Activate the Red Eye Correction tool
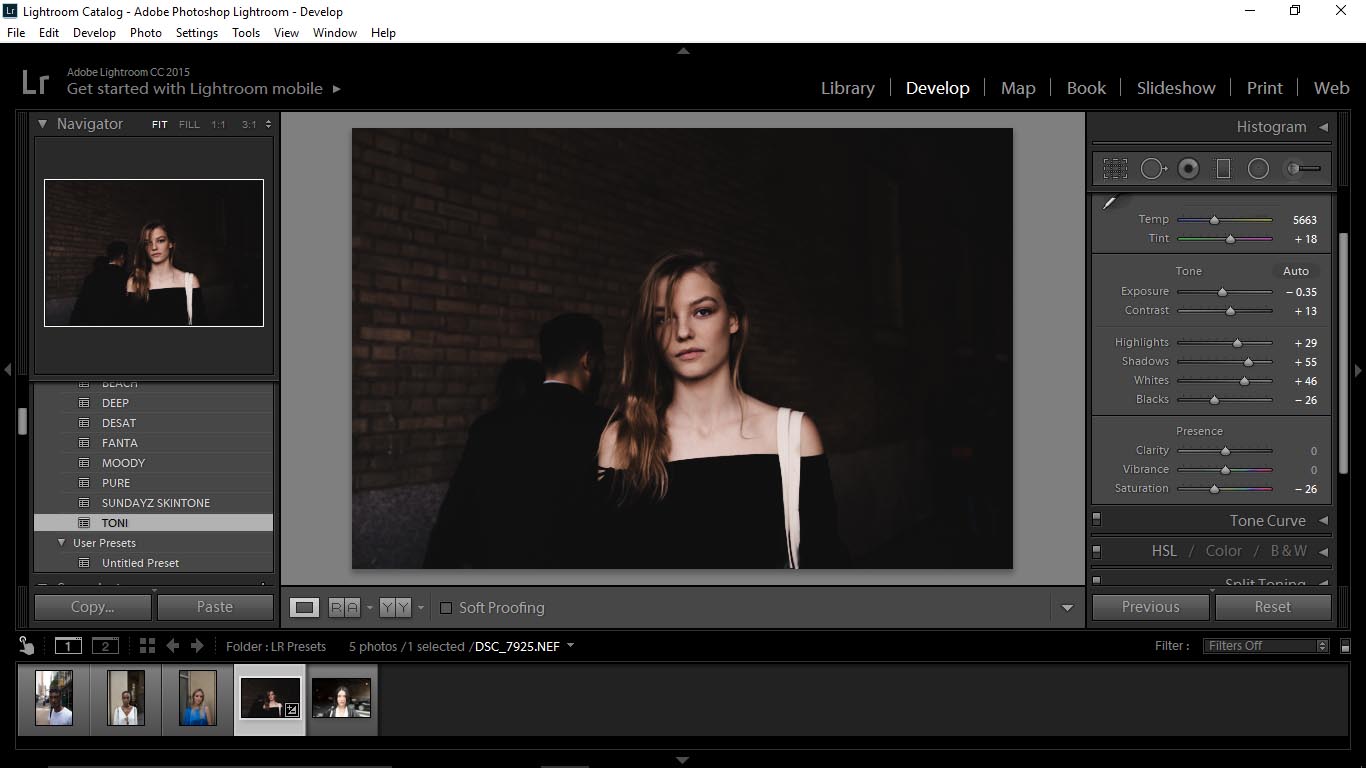Viewport: 1366px width, 768px height. tap(1188, 169)
